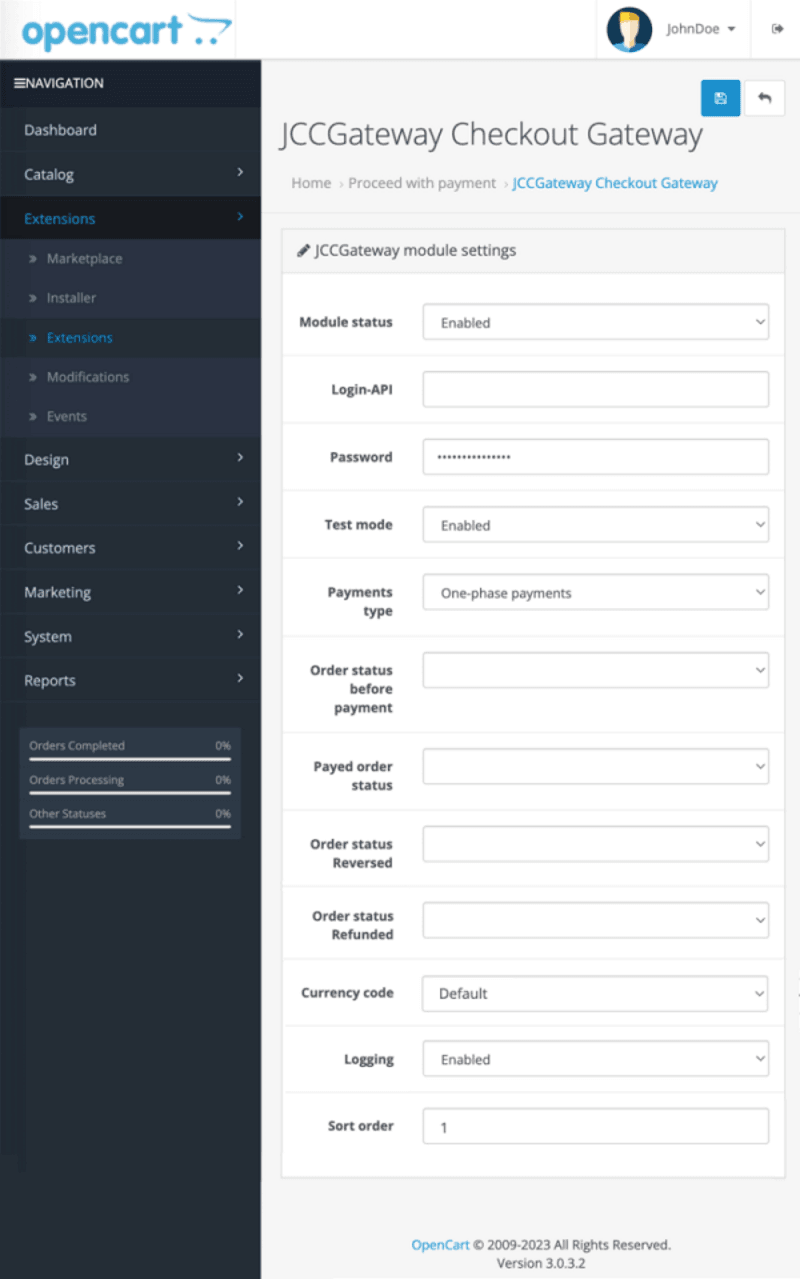Screen dimensions: 800x1279
Task: Expand the Catalog menu in sidebar
Action: pyautogui.click(x=130, y=174)
